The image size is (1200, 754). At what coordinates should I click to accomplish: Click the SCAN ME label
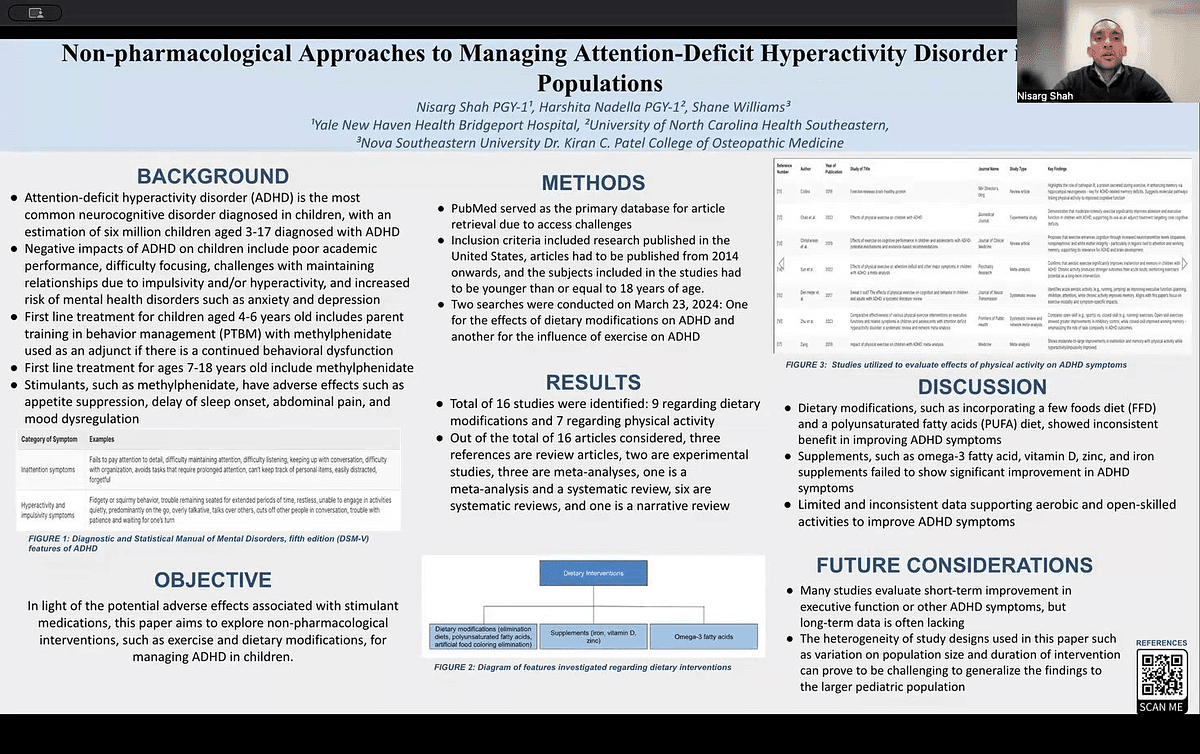pos(1160,706)
